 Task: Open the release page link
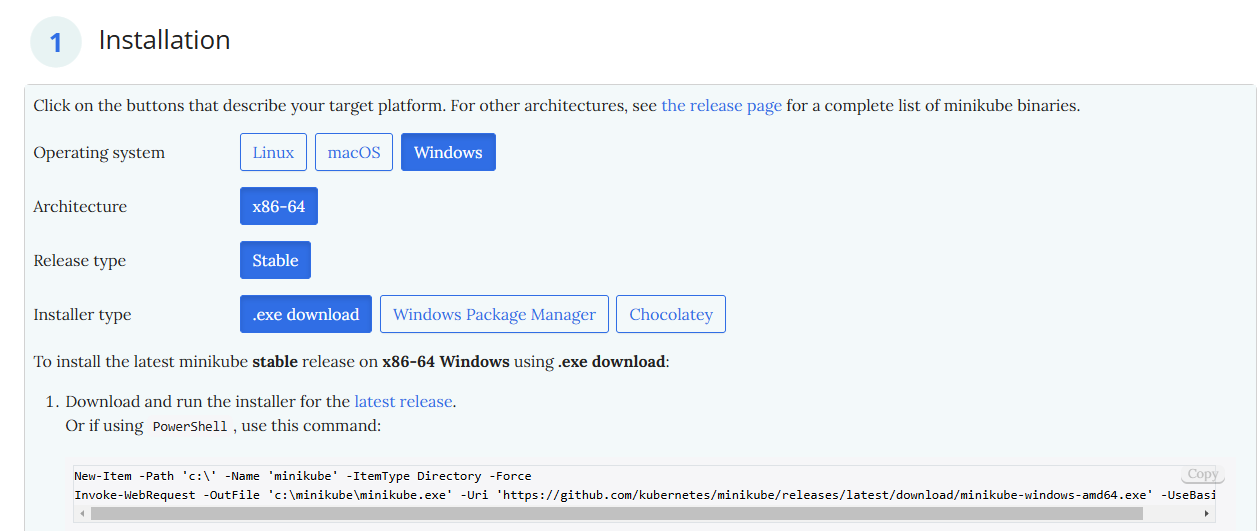click(x=722, y=105)
